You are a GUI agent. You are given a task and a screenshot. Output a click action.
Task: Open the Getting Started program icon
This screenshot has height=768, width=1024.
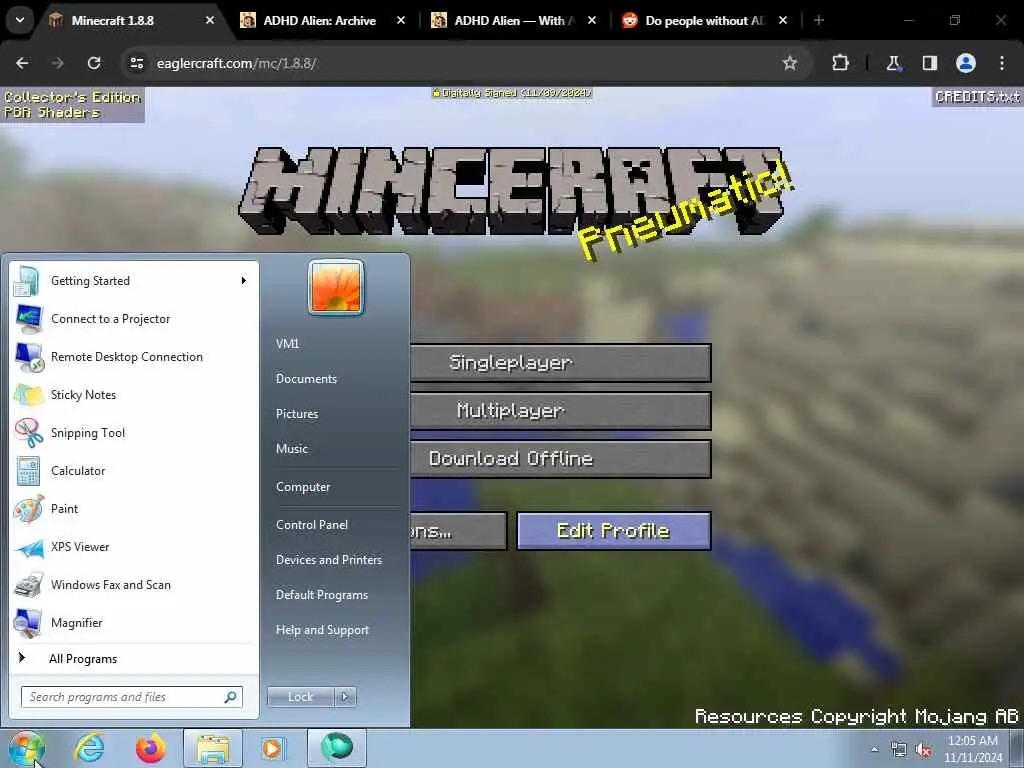[x=27, y=281]
